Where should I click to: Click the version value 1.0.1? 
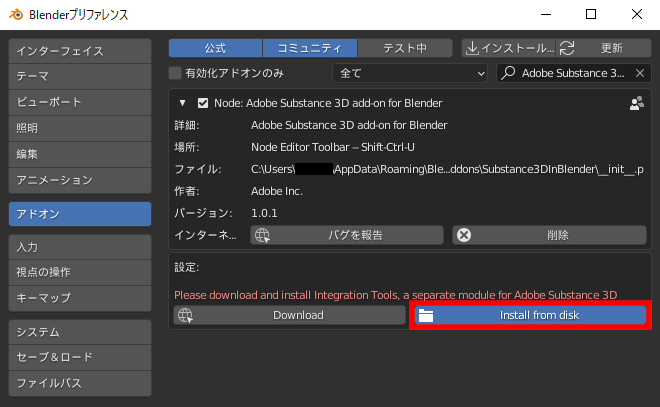click(264, 213)
